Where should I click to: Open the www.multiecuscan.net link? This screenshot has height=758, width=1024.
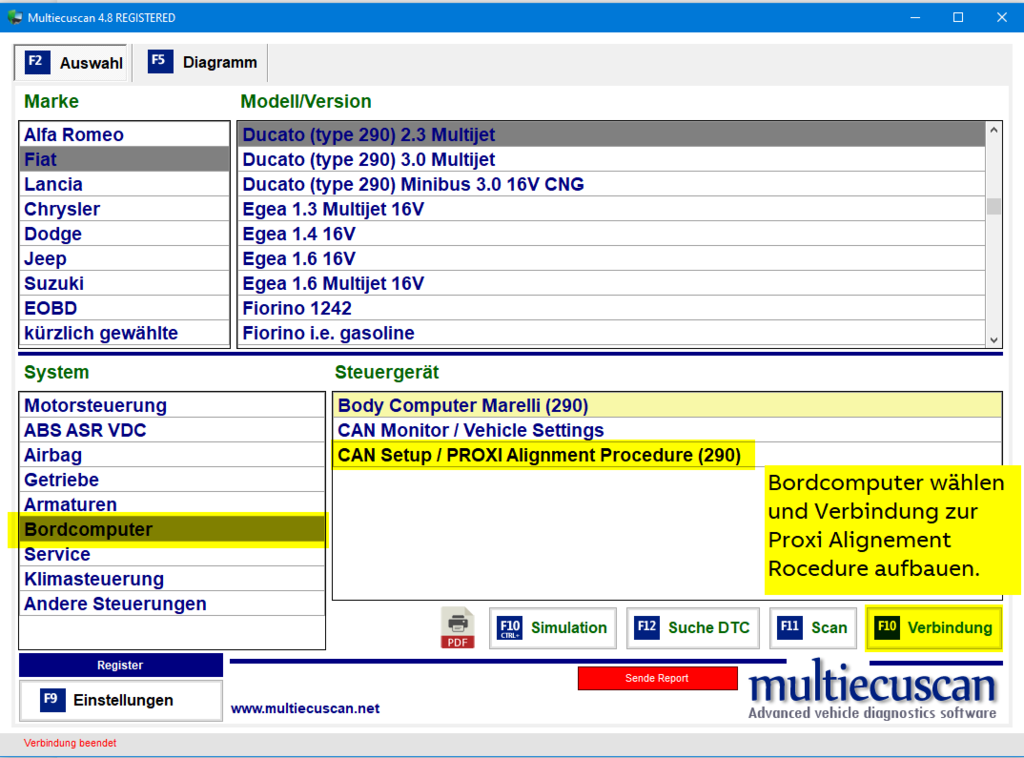[305, 708]
